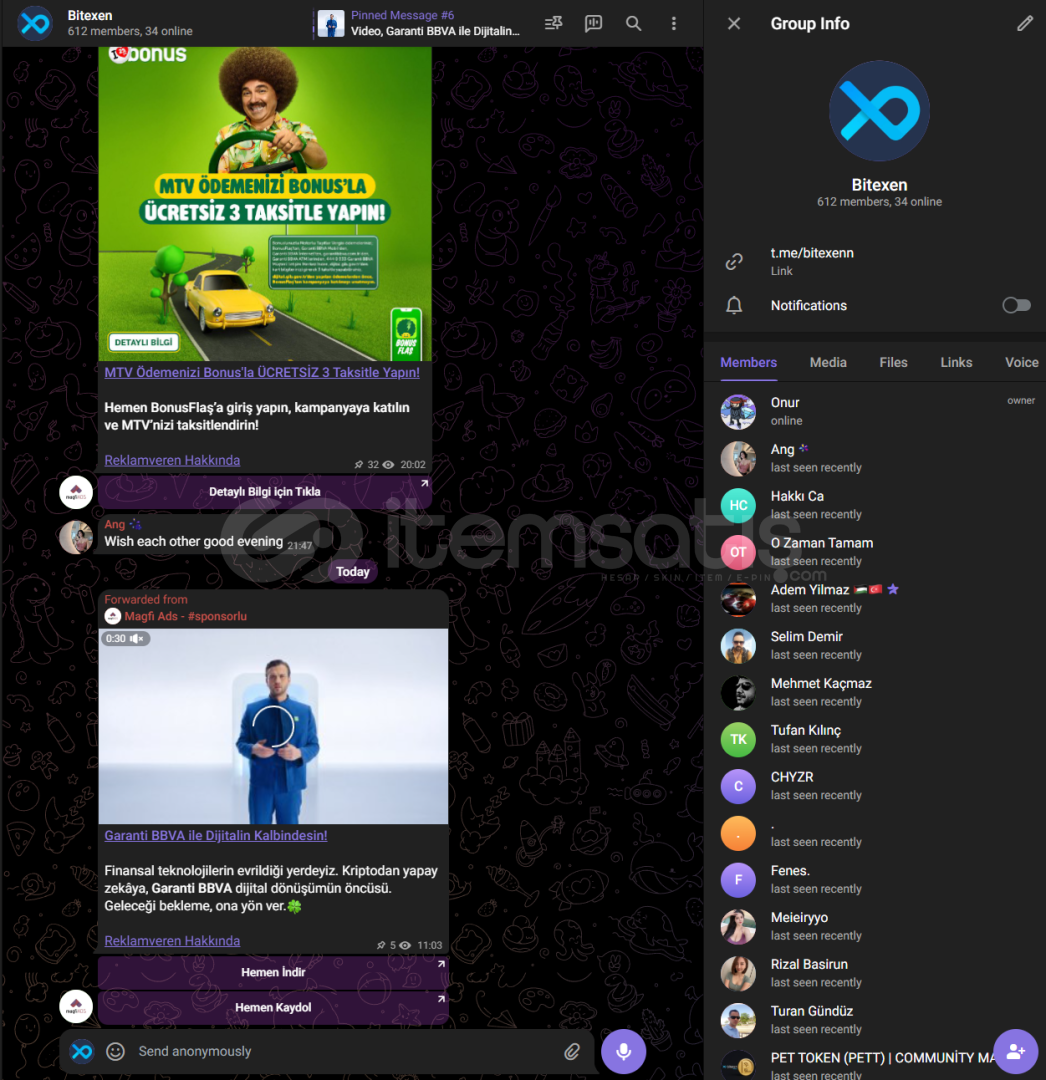1046x1080 pixels.
Task: Toggle the Notifications switch
Action: coord(1016,305)
